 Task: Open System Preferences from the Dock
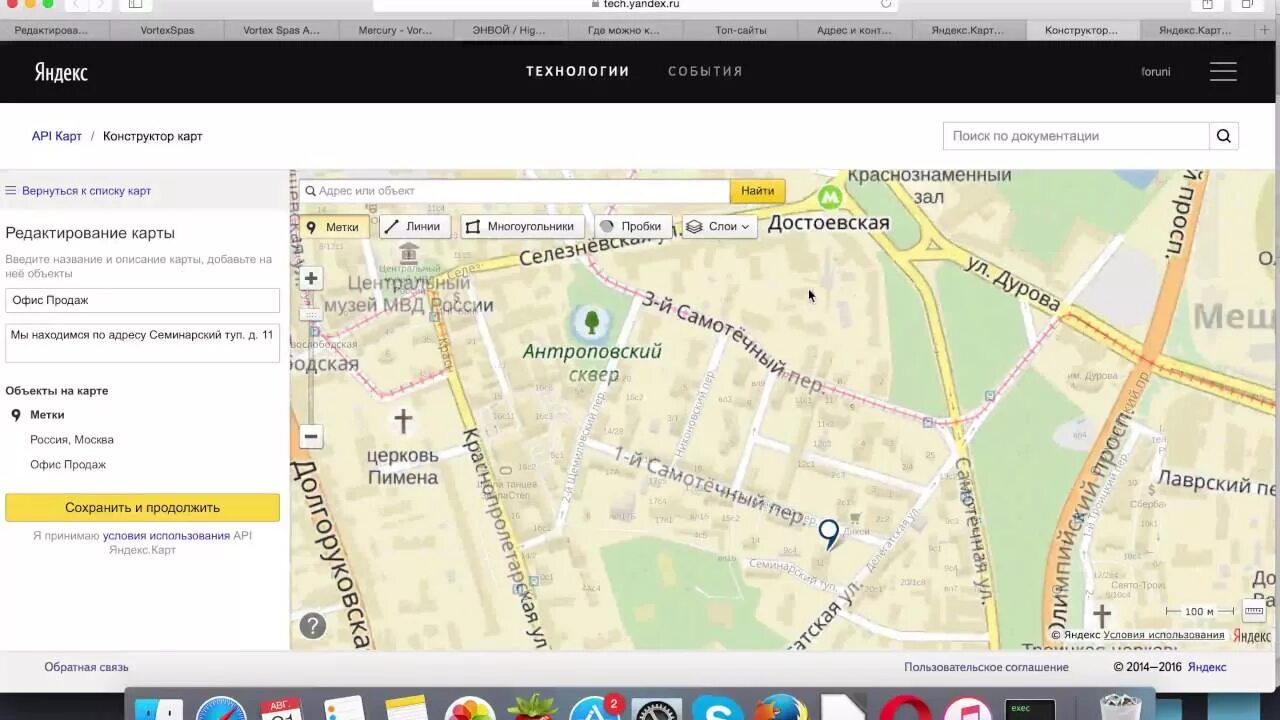(656, 709)
